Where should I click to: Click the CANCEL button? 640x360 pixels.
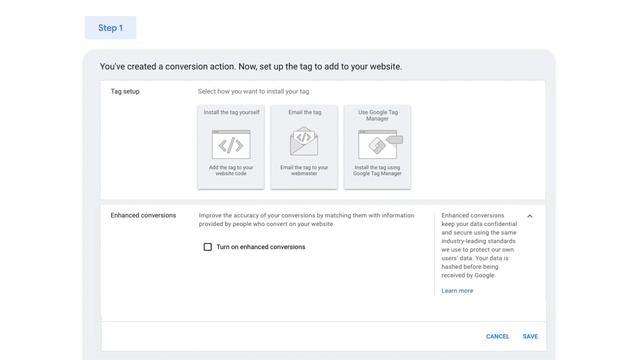pos(498,336)
